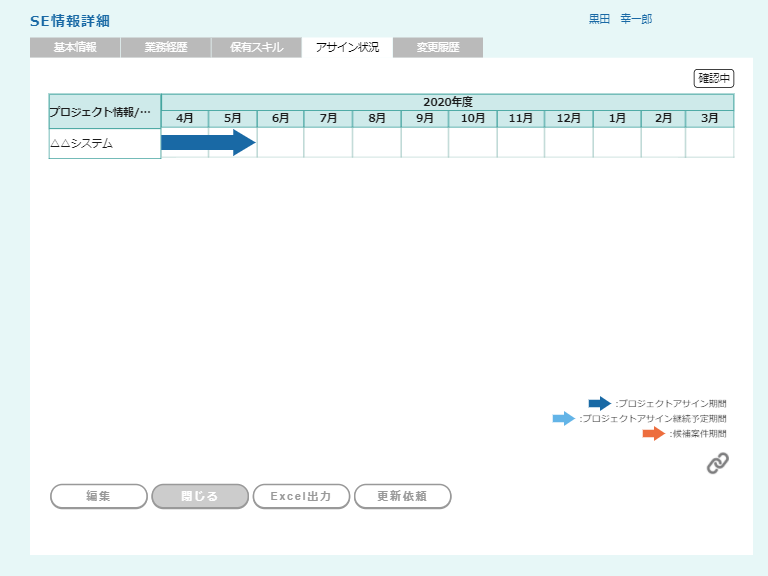This screenshot has width=768, height=576.
Task: Open the 変更履歴 tab
Action: [x=438, y=48]
